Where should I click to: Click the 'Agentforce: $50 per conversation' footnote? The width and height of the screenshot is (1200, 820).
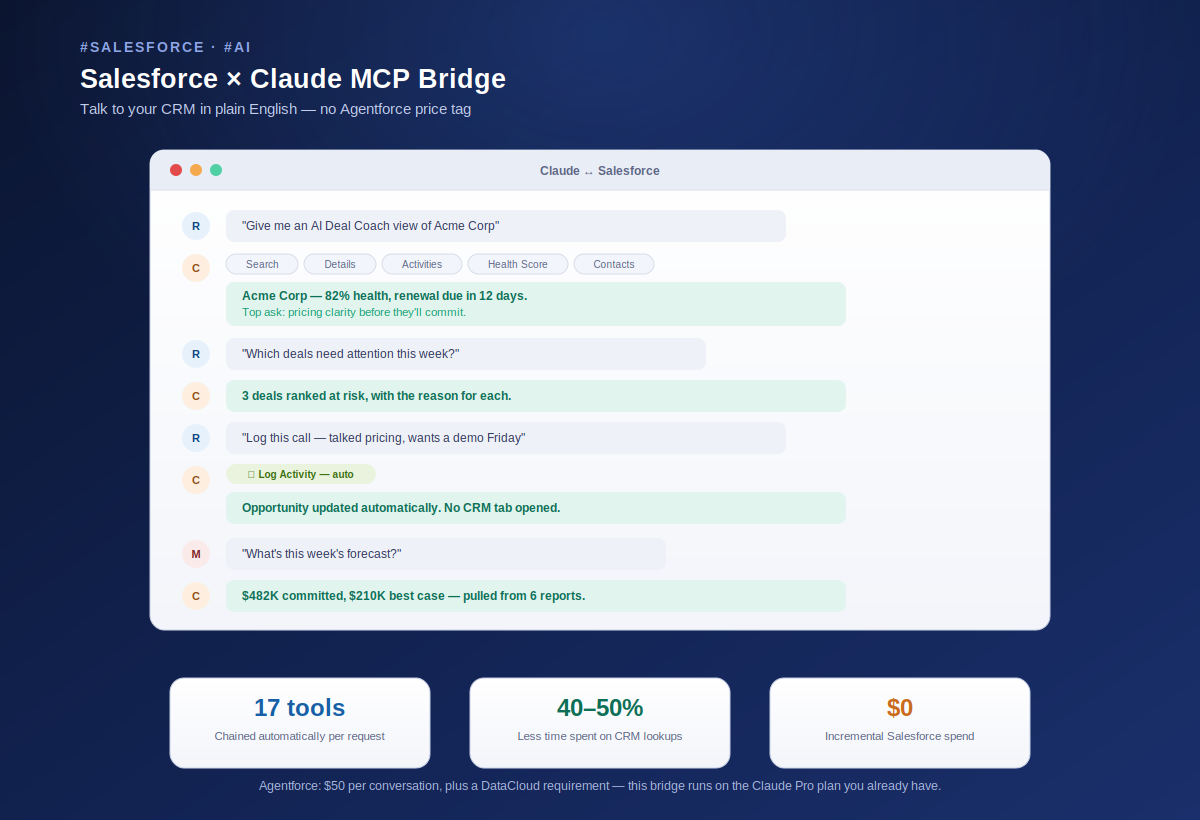click(600, 786)
